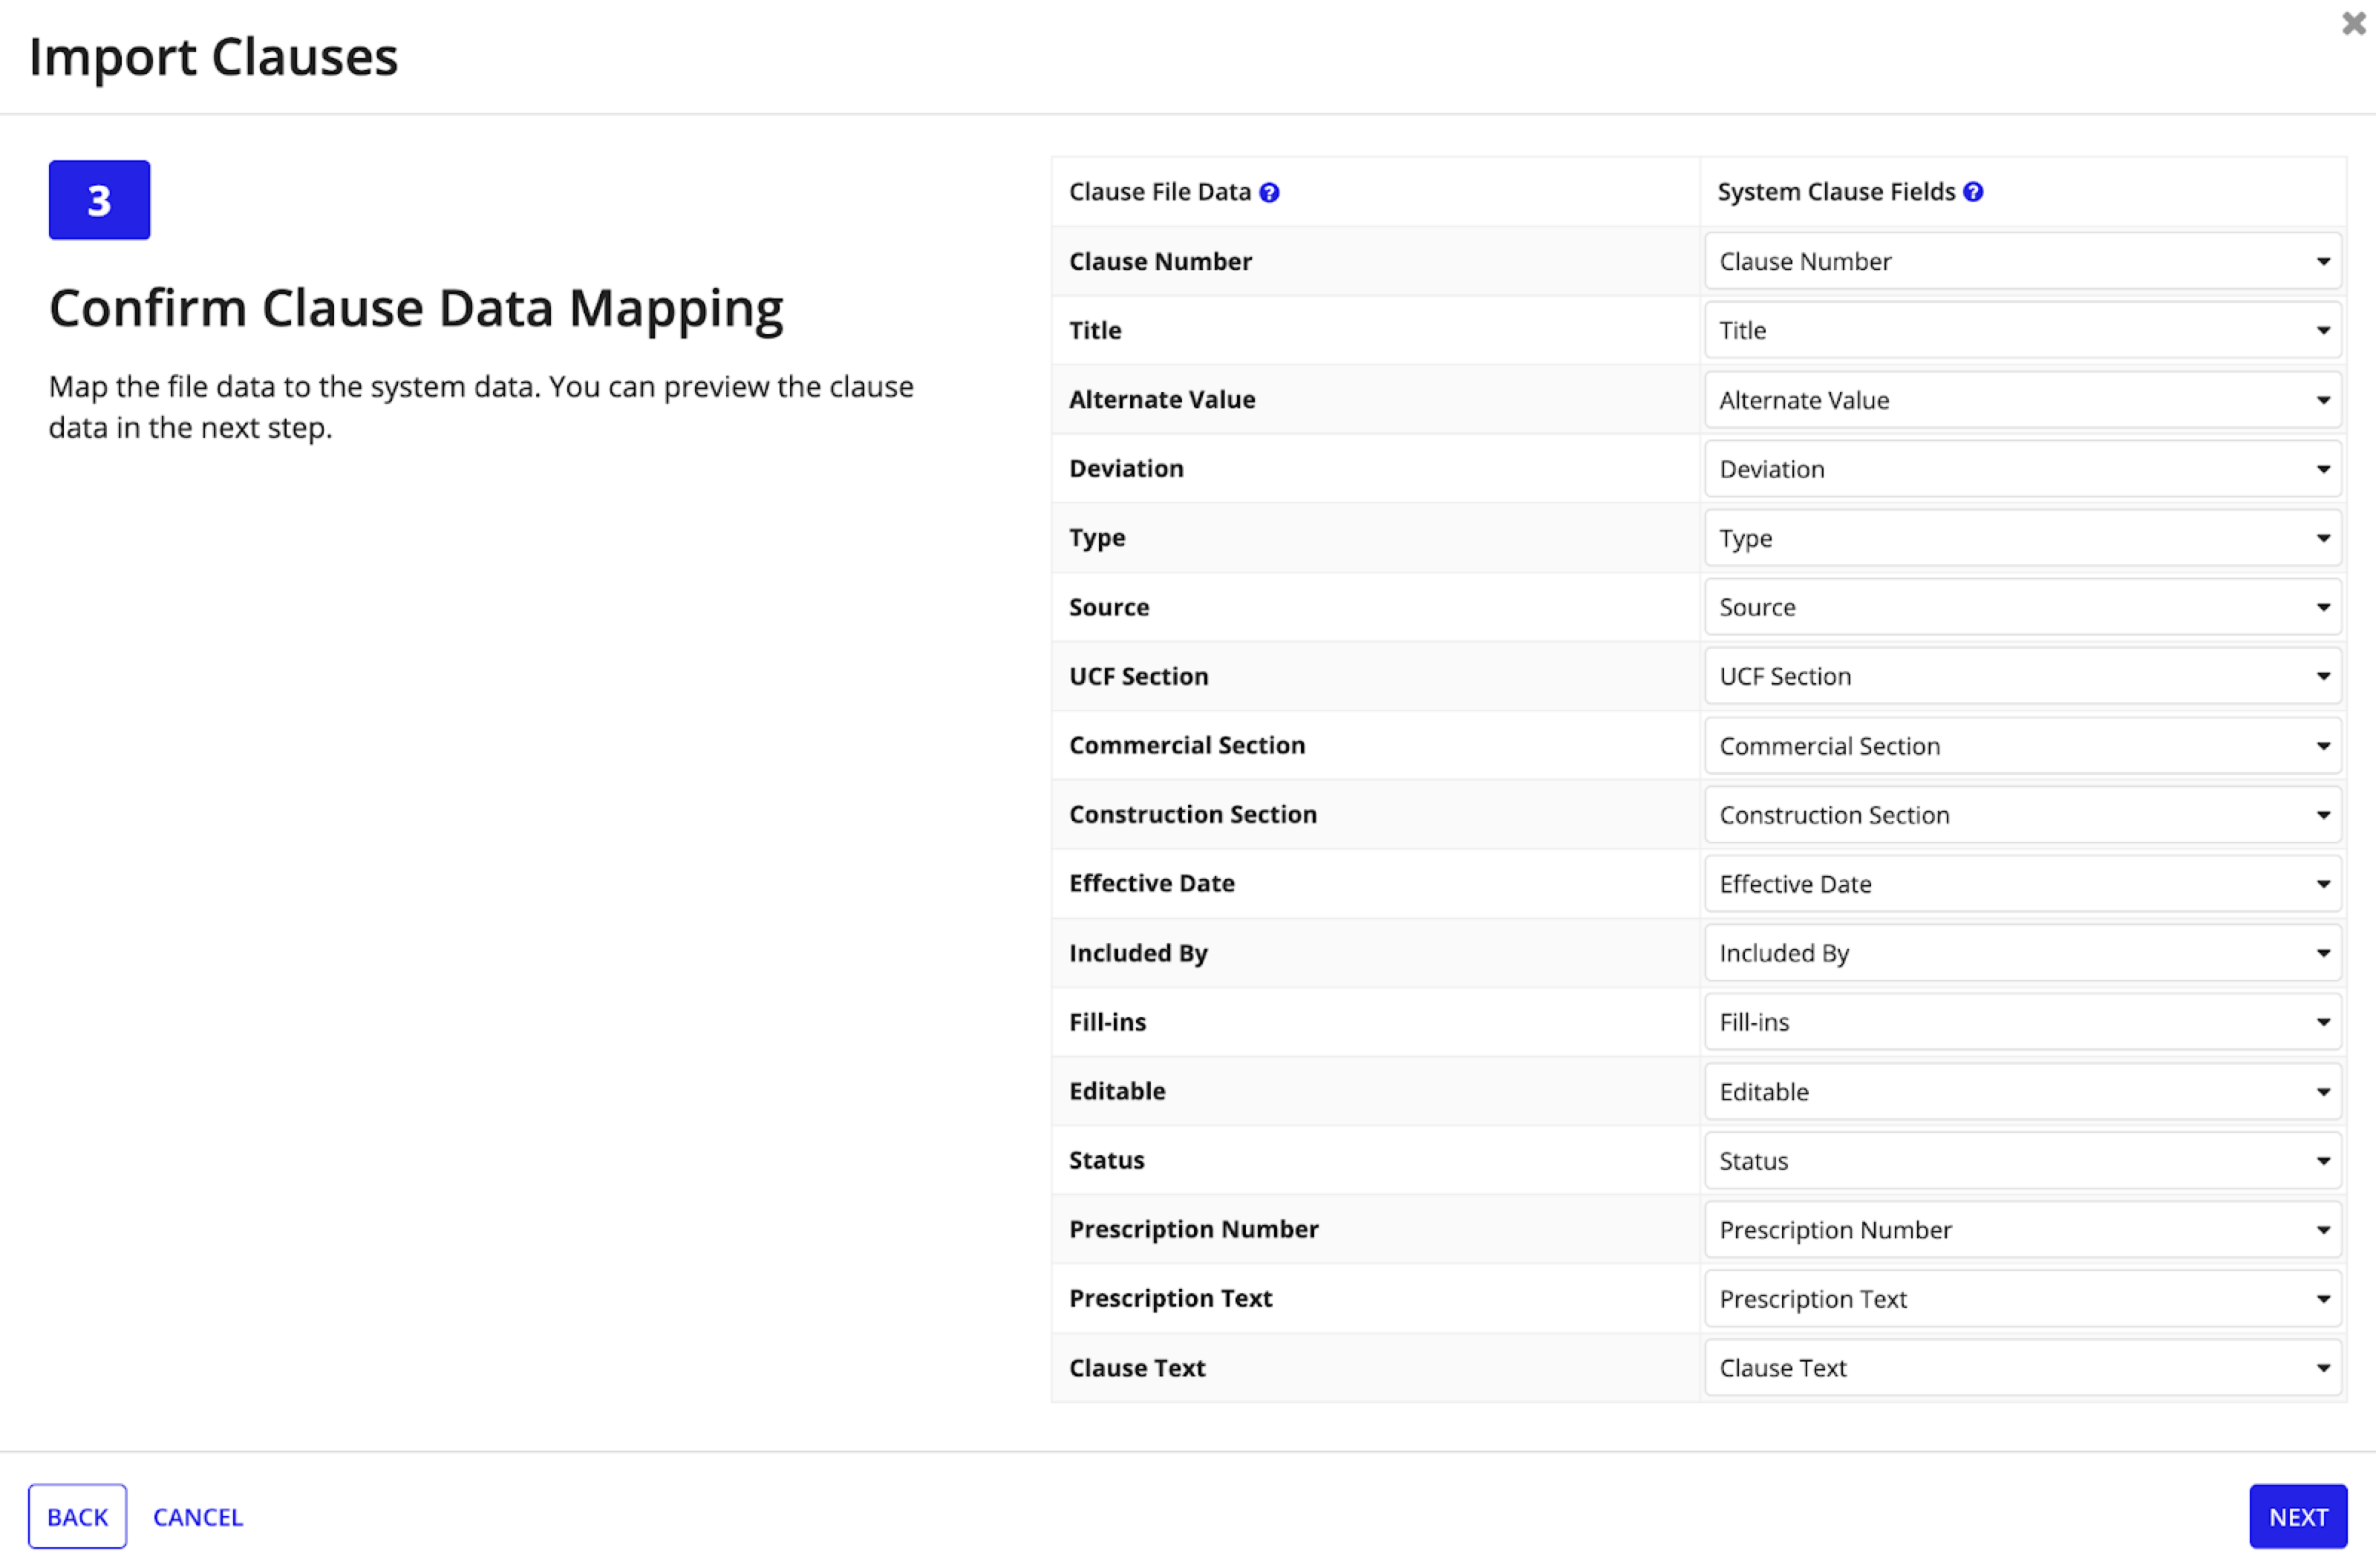Expand the Prescription Number dropdown
The image size is (2376, 1568).
click(2022, 1230)
